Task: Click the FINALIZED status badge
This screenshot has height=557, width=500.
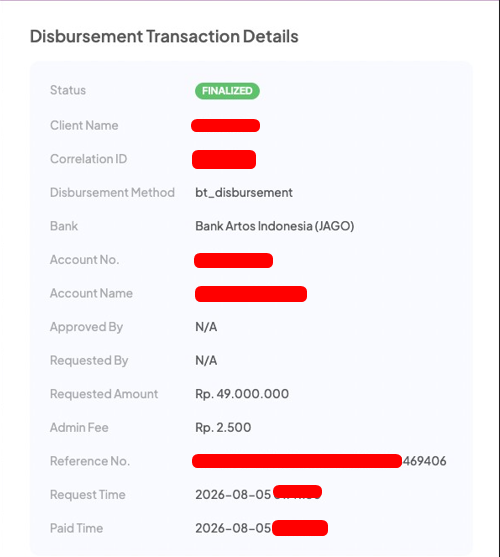Action: 227,91
